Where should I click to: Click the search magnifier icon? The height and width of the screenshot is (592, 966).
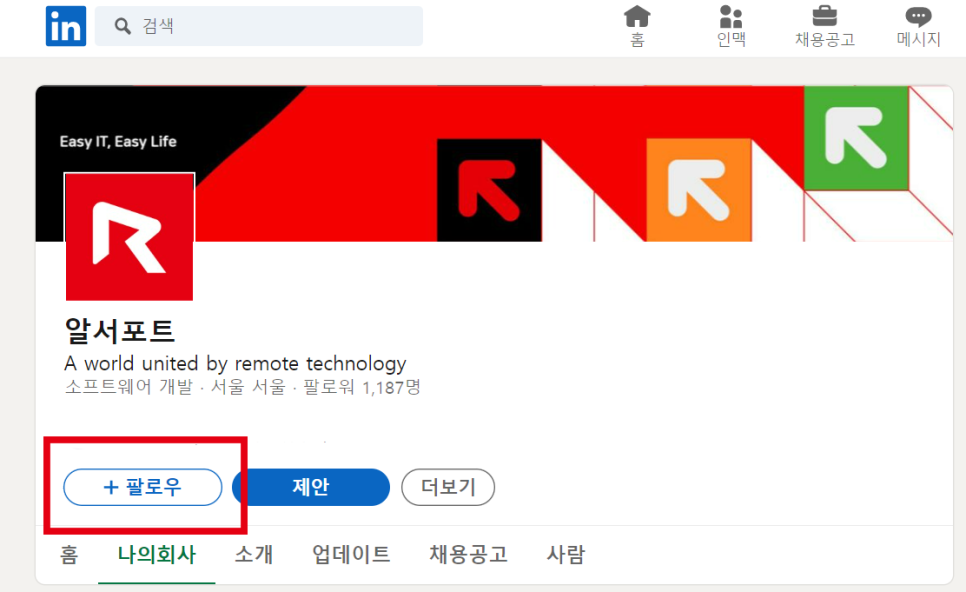tap(123, 26)
